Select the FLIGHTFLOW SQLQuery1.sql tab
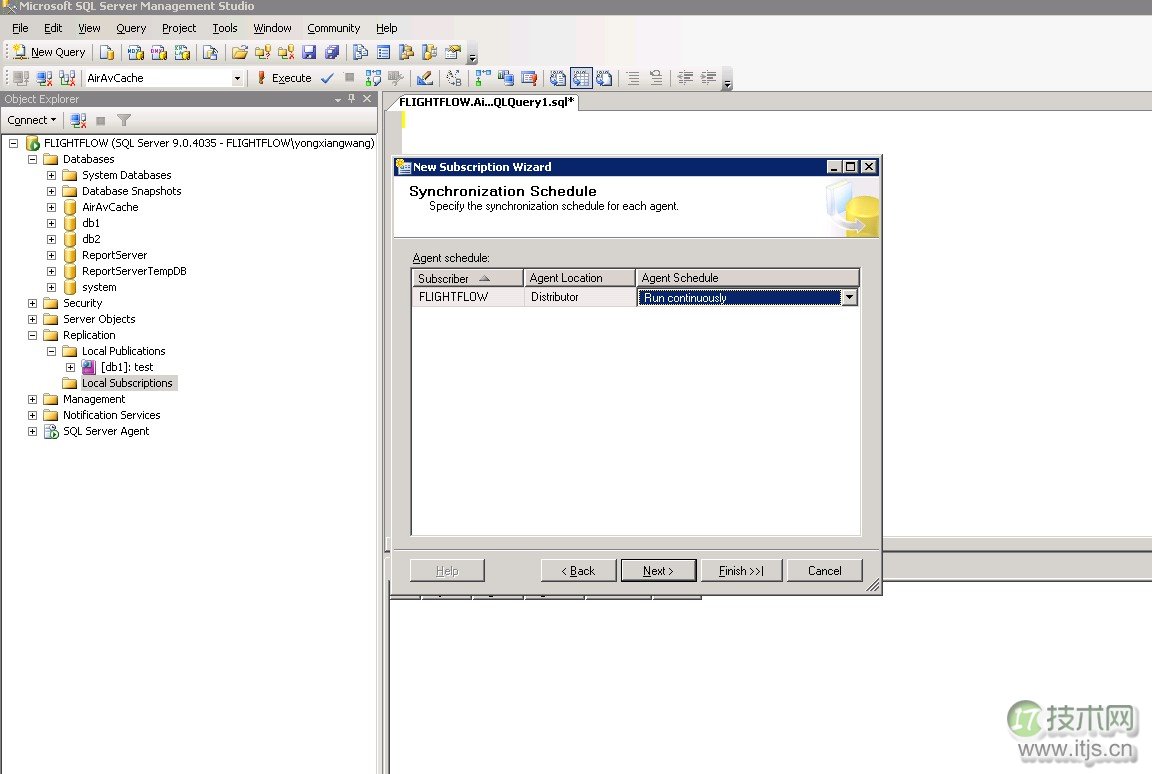 [485, 102]
